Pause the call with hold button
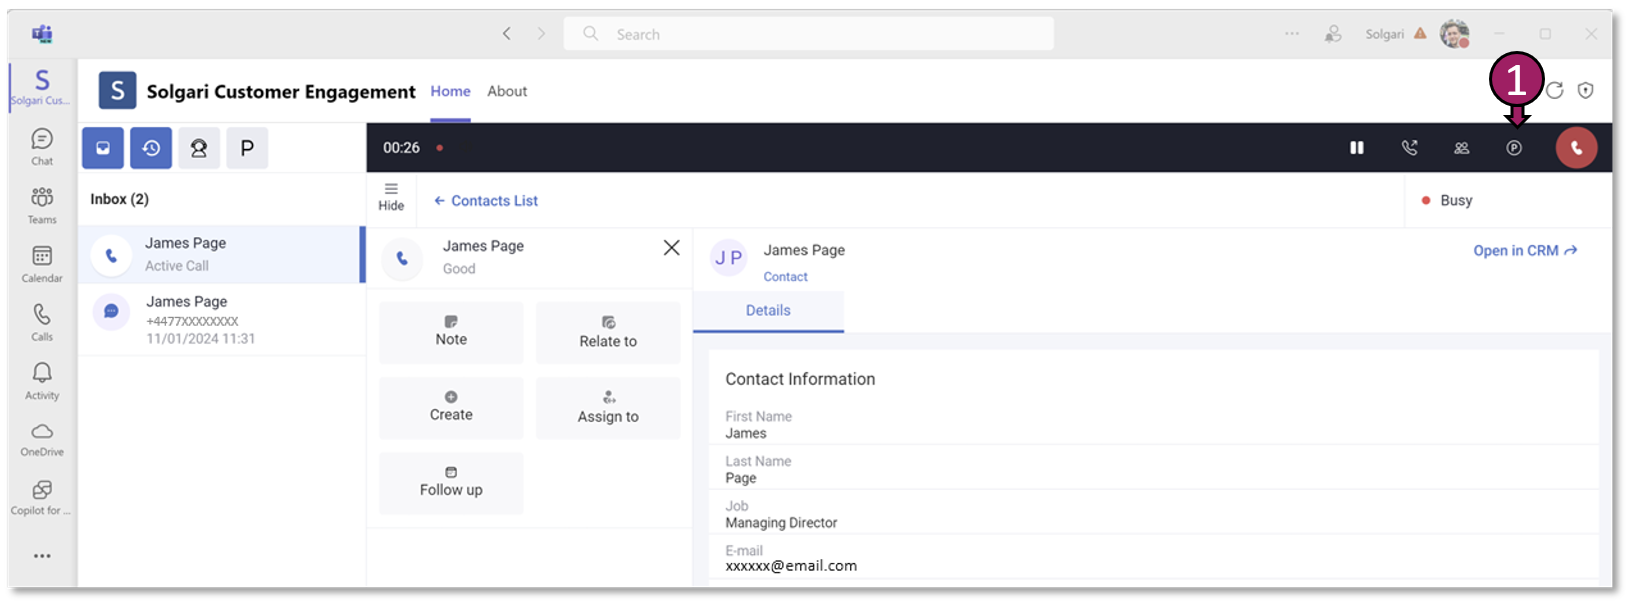The image size is (1632, 607). (x=1356, y=148)
